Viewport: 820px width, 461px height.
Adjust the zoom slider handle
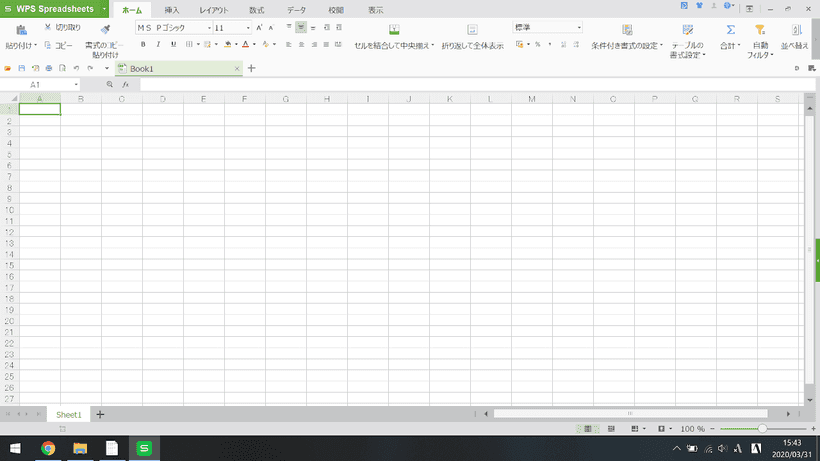(x=762, y=429)
